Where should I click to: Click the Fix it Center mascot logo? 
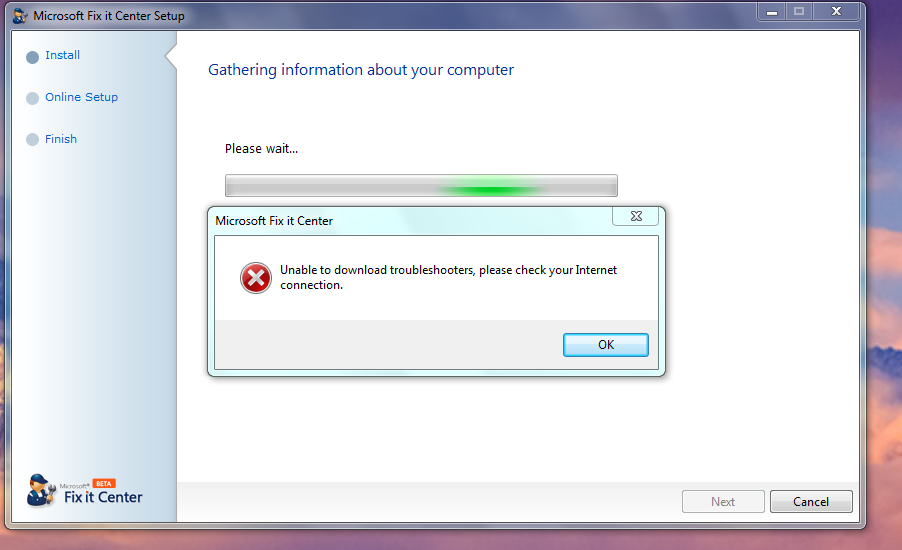[x=41, y=491]
